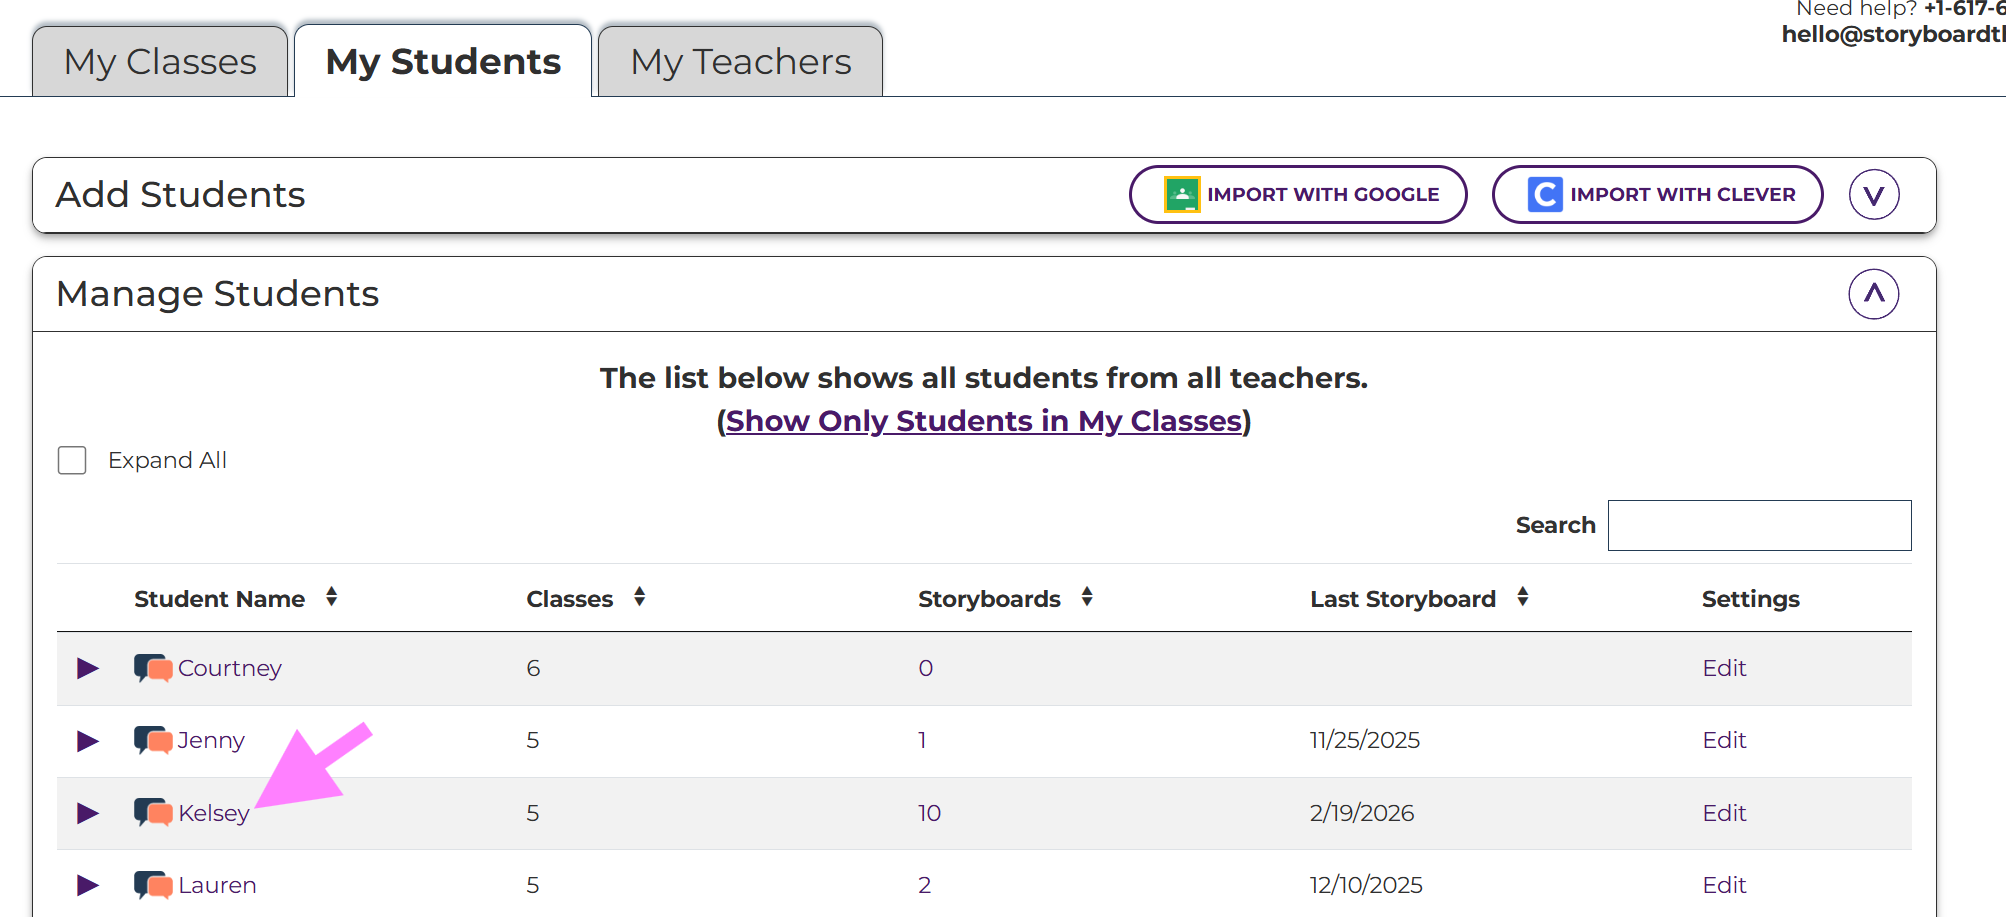The image size is (2006, 917).
Task: Edit settings for Jenny
Action: (x=1724, y=741)
